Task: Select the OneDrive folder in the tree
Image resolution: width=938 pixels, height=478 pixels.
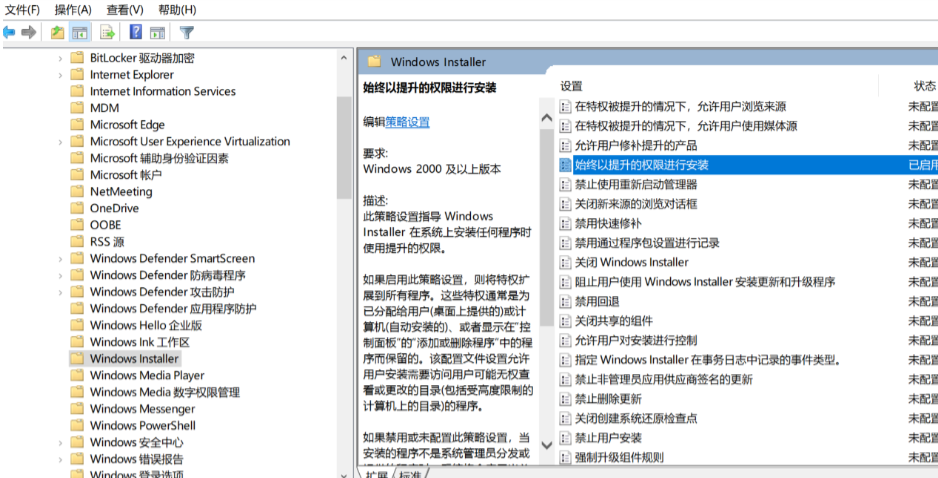Action: [x=114, y=208]
